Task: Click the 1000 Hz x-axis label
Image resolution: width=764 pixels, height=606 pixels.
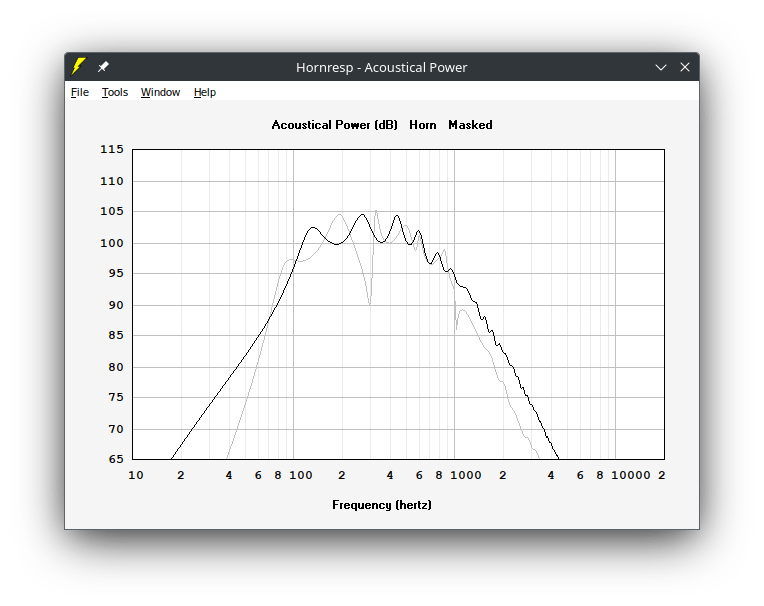Action: click(x=466, y=475)
